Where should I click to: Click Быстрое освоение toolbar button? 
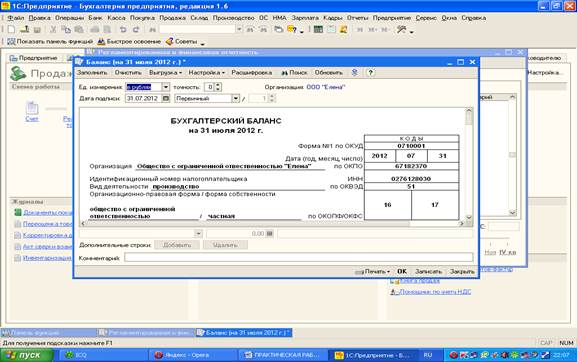point(129,42)
